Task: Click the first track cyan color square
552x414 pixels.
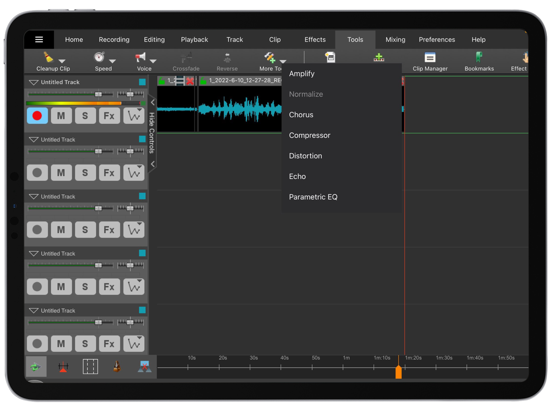Action: click(x=142, y=82)
